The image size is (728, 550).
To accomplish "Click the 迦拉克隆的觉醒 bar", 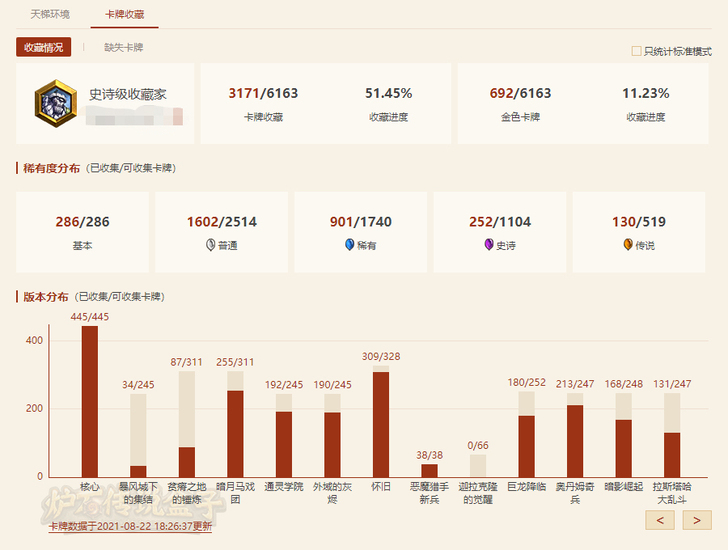I will [x=478, y=466].
